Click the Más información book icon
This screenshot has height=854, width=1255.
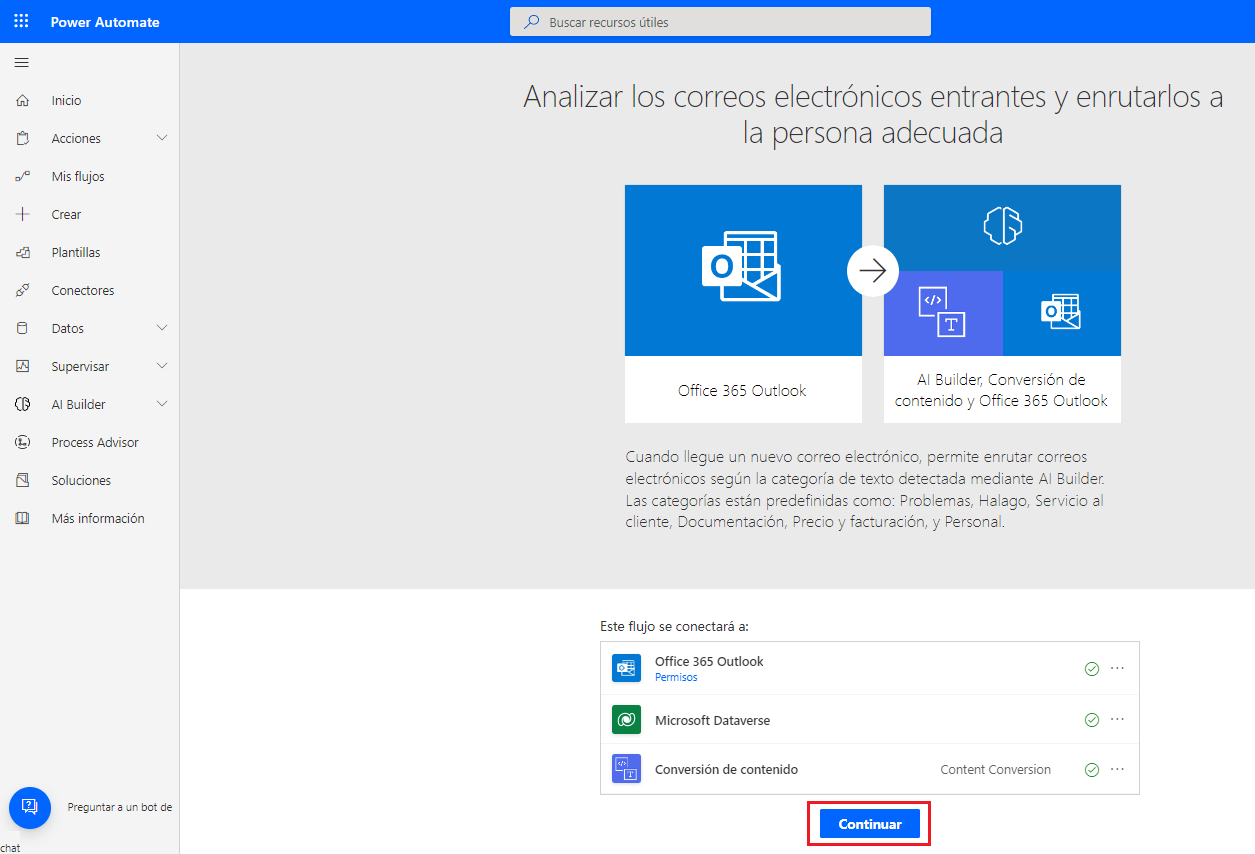point(22,518)
